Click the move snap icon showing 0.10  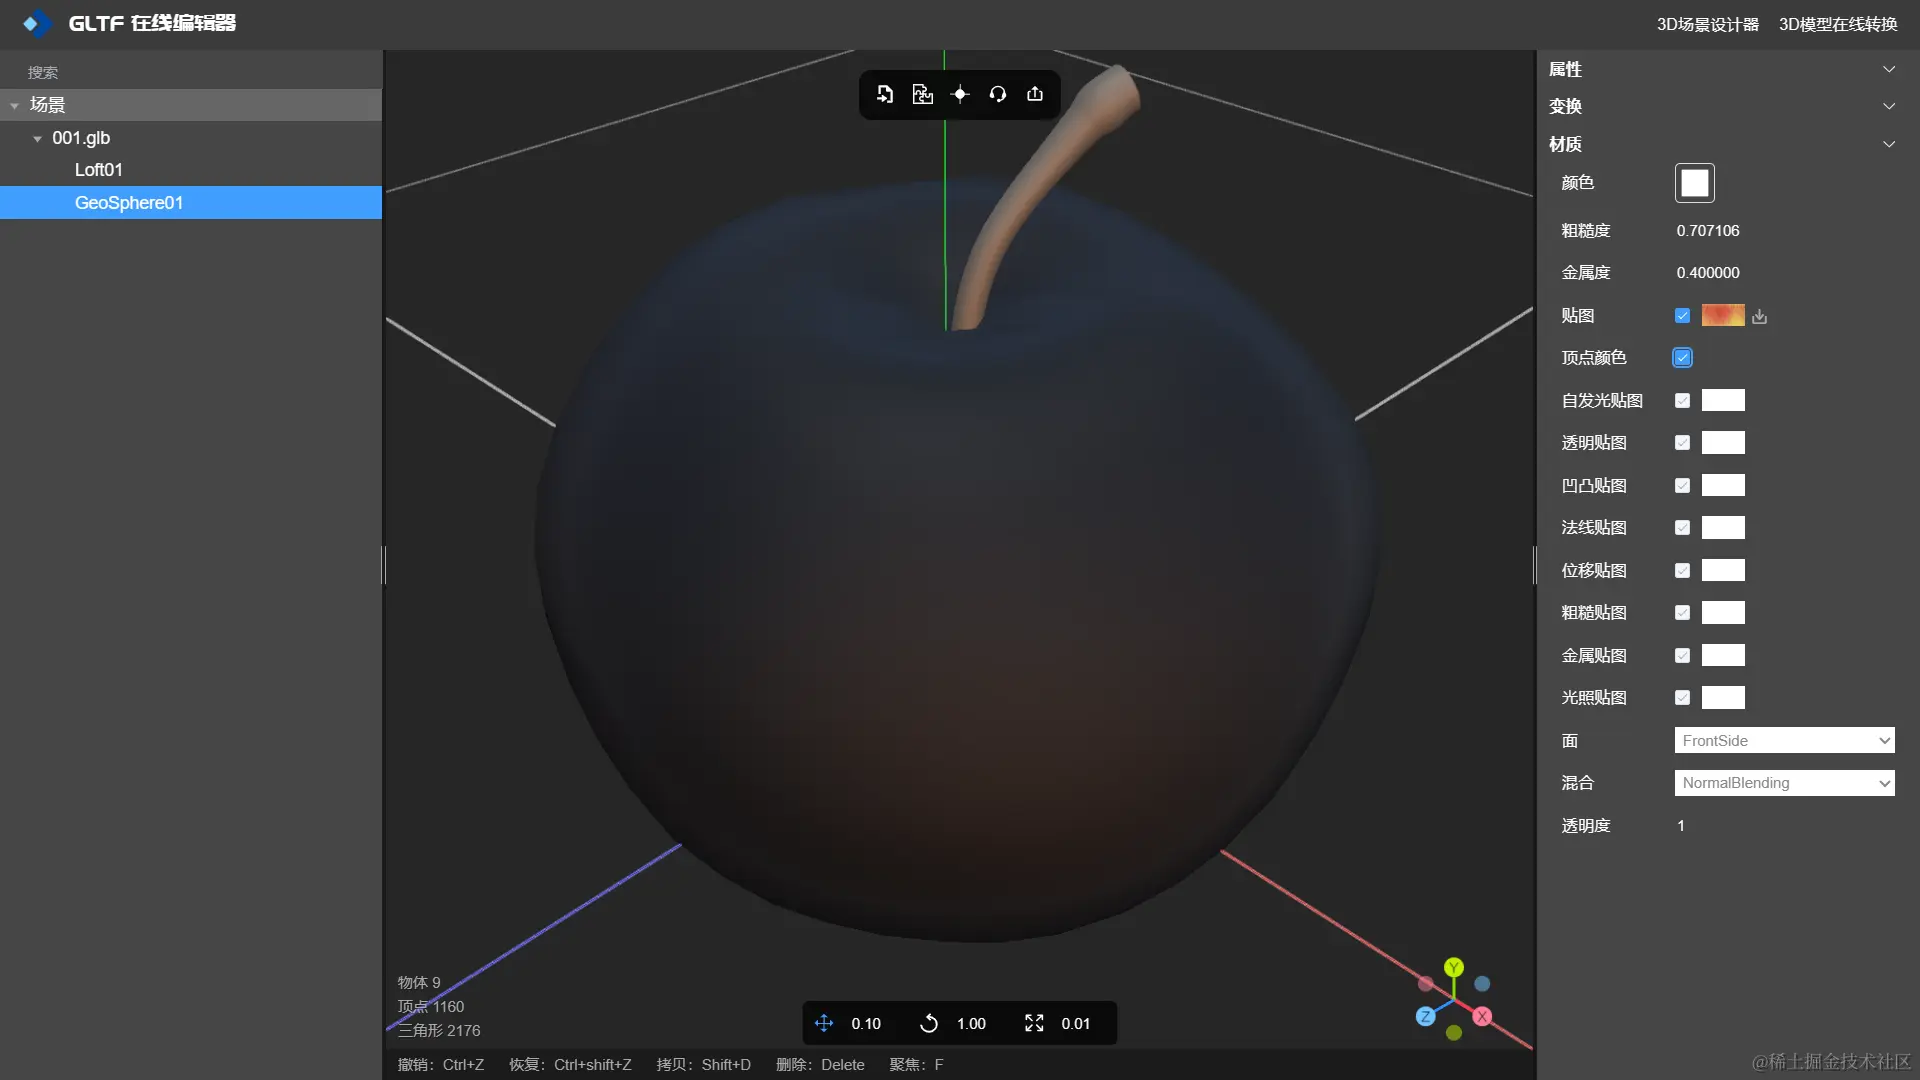tap(824, 1023)
